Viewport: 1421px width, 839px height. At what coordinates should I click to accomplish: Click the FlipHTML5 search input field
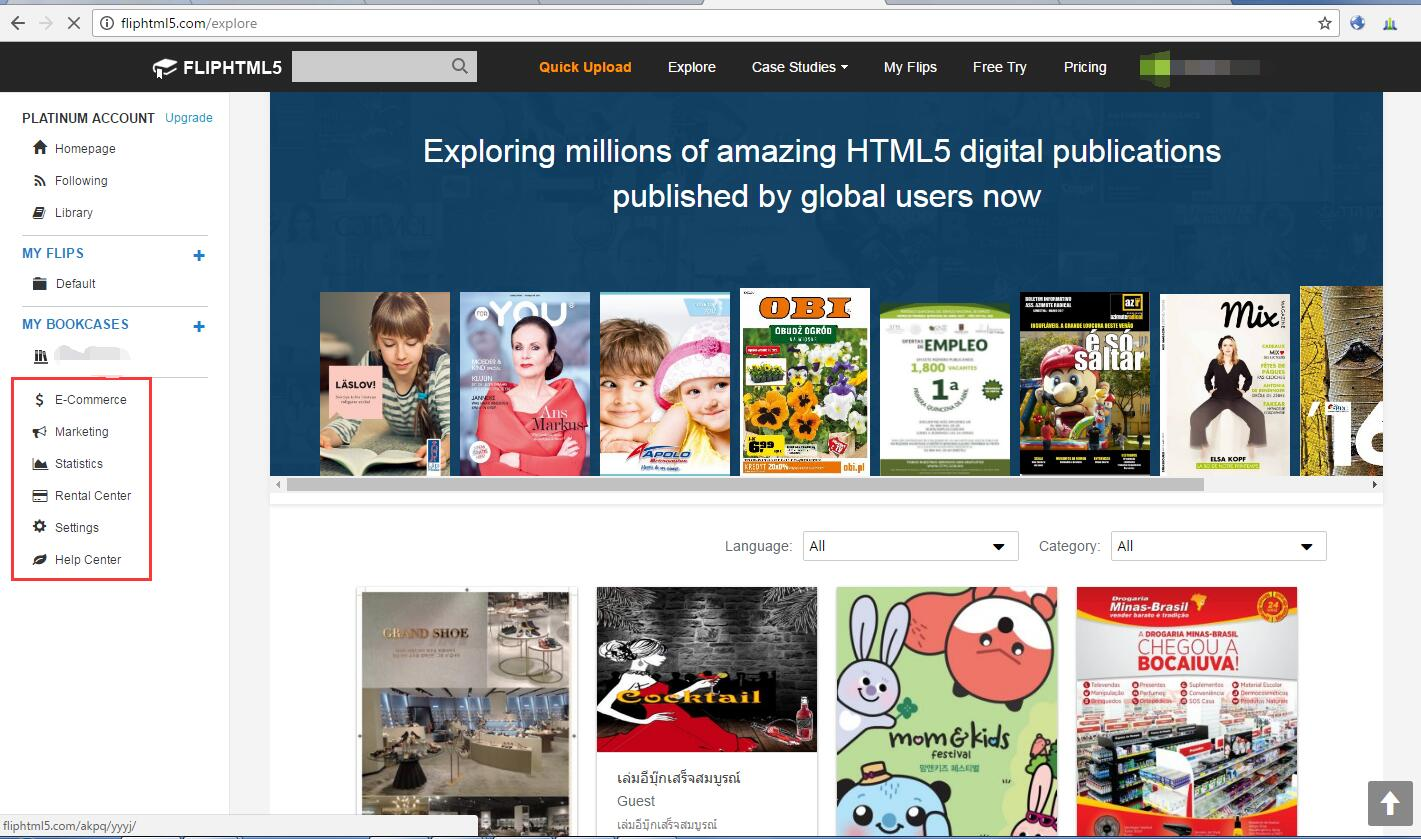coord(370,67)
